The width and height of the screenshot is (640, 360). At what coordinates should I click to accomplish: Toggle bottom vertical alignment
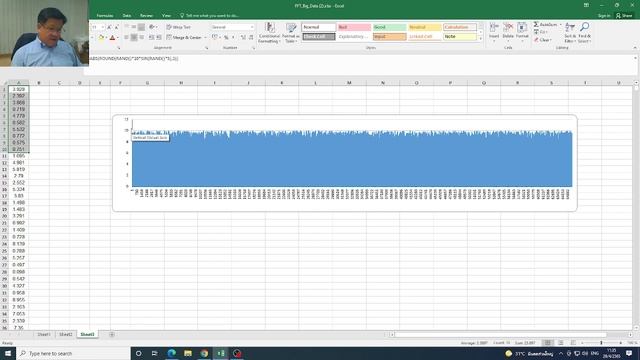[x=141, y=27]
